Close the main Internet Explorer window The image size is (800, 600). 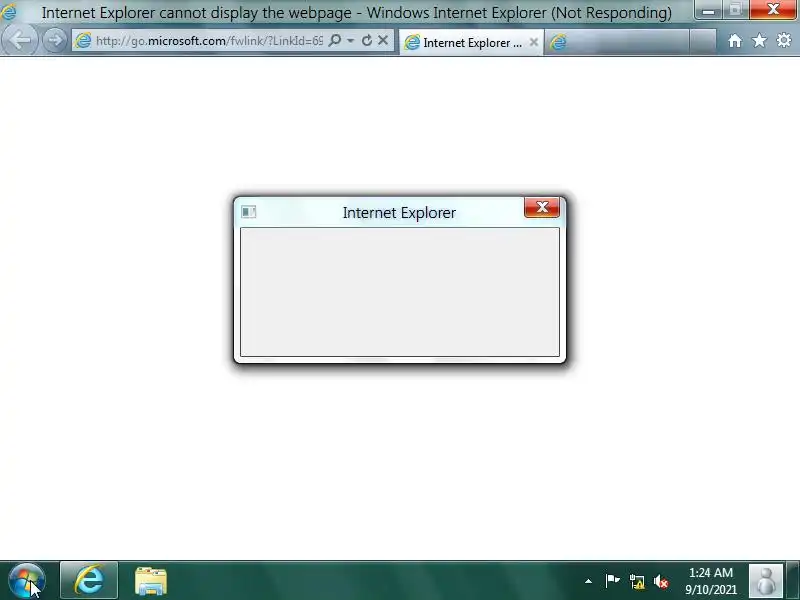pos(773,10)
